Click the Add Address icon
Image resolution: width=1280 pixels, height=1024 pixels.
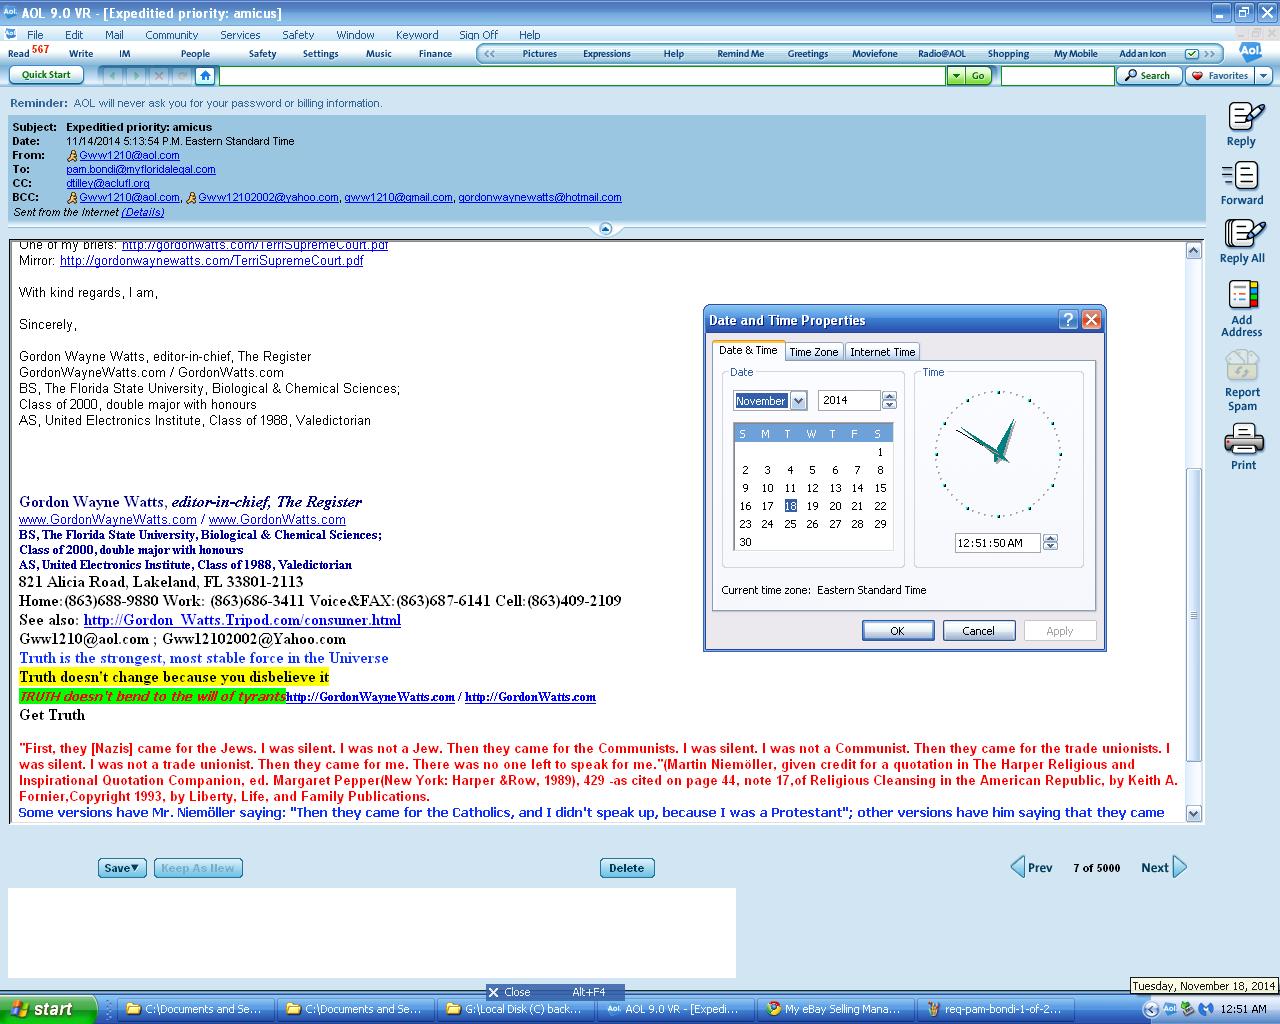1242,296
